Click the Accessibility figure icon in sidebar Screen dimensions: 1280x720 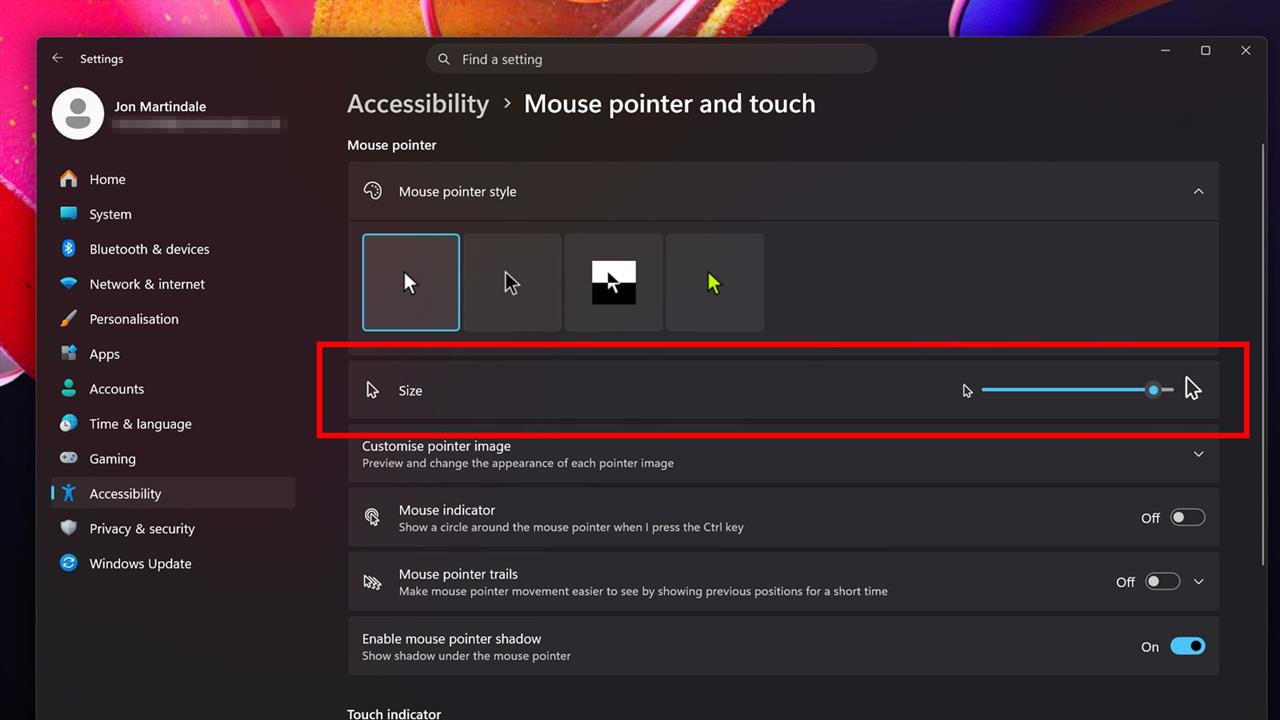[68, 494]
